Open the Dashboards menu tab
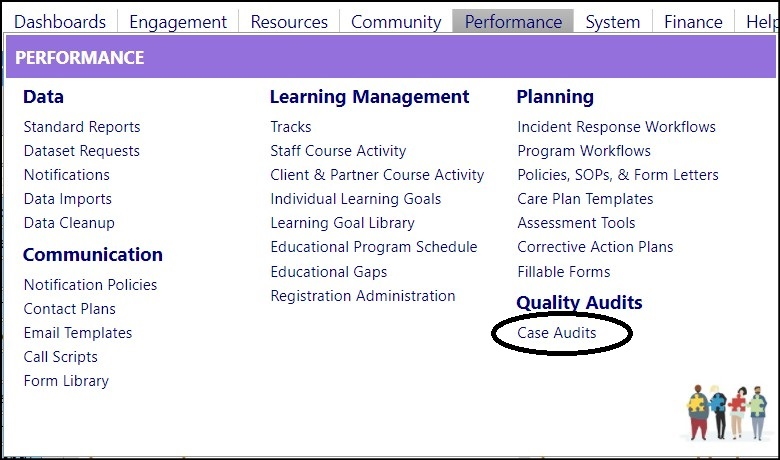The width and height of the screenshot is (780, 460). pyautogui.click(x=60, y=22)
